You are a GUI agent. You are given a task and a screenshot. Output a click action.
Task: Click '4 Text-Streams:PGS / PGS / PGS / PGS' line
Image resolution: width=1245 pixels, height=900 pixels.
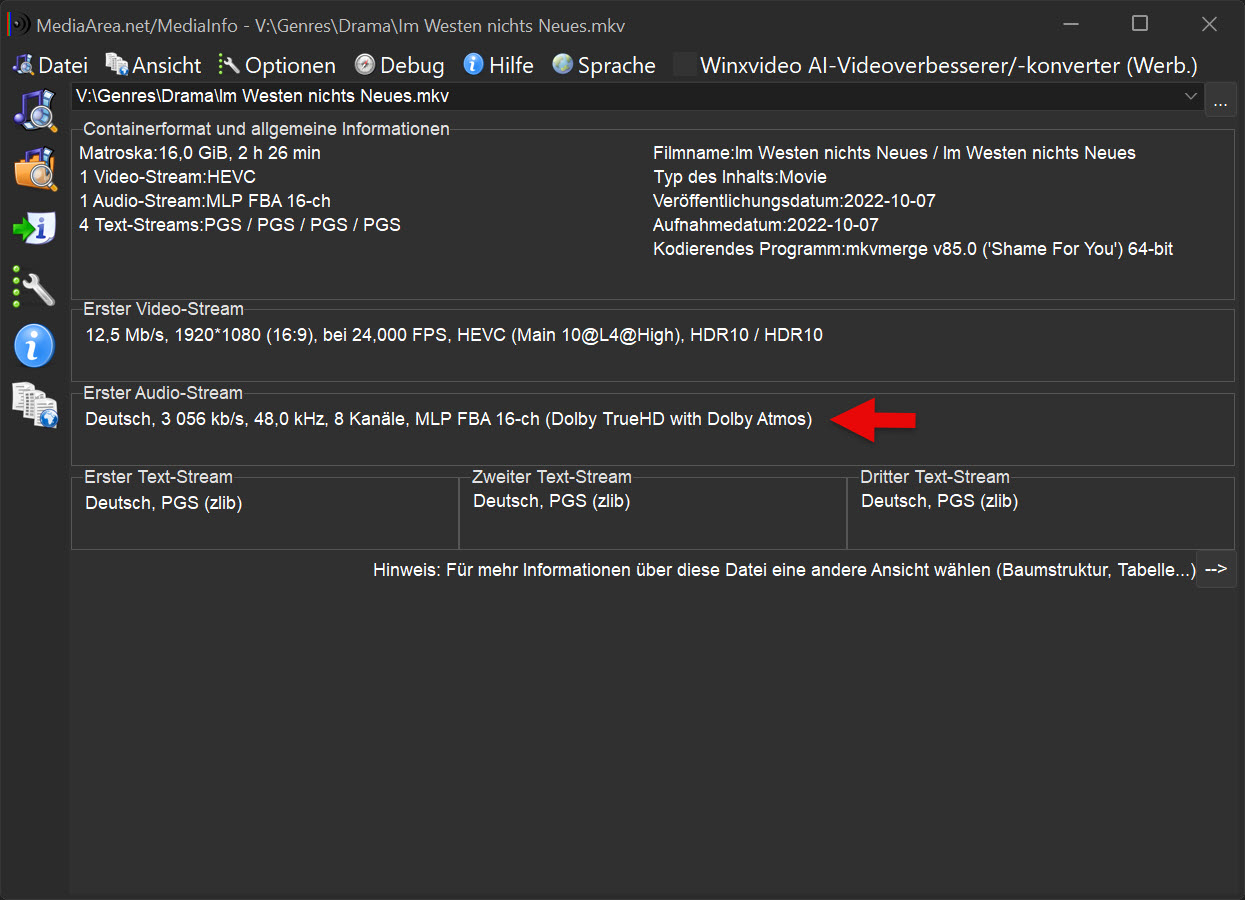click(240, 225)
